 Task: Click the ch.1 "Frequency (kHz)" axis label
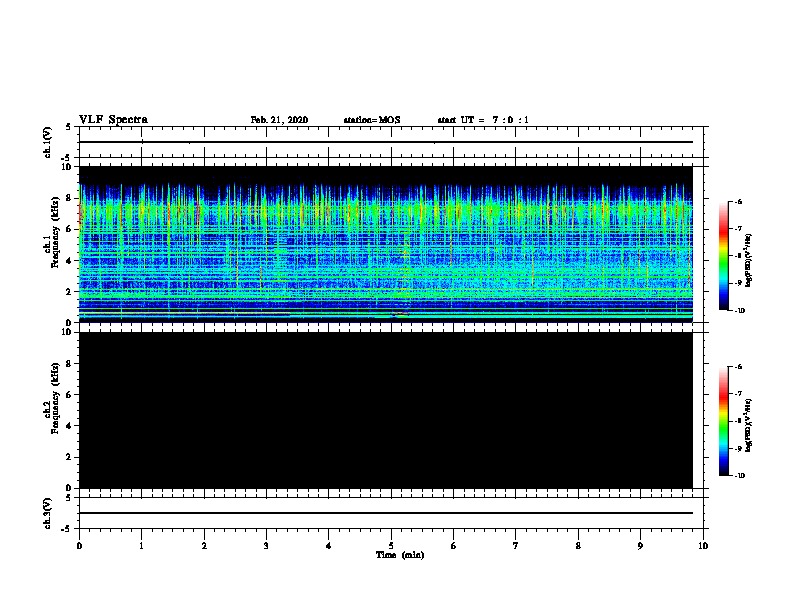(x=55, y=232)
